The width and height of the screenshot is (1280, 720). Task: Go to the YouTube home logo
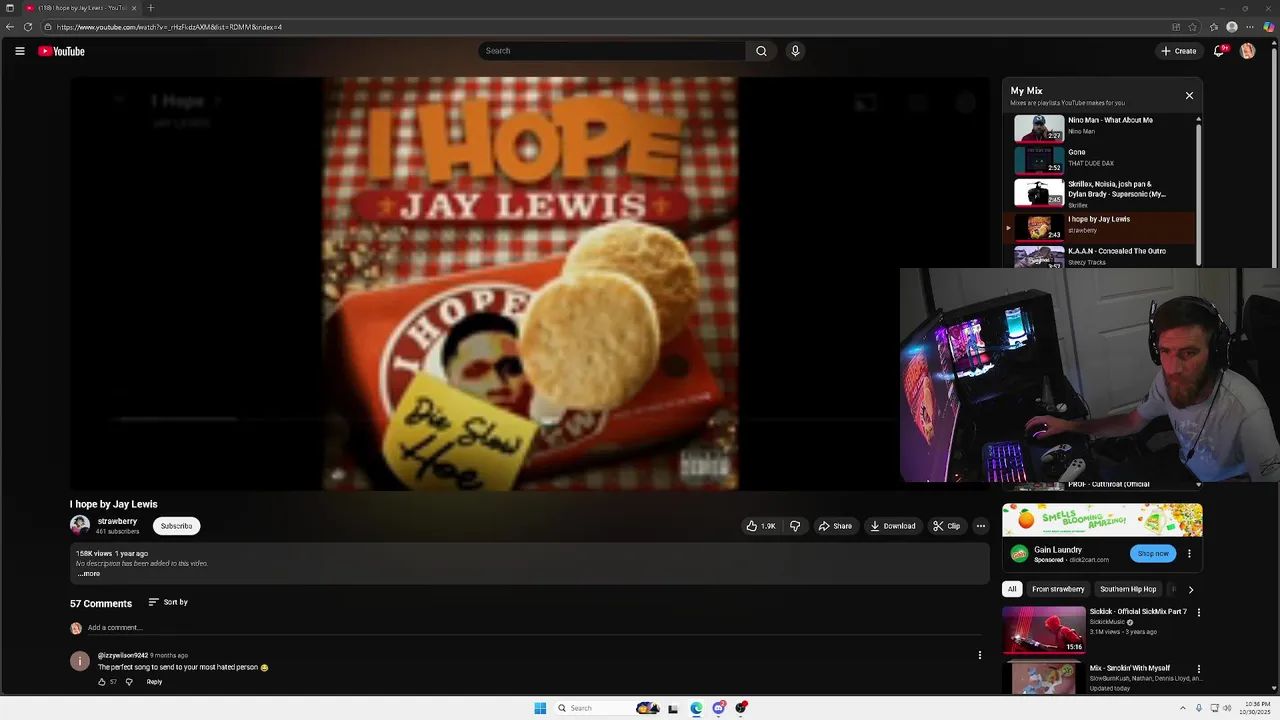pyautogui.click(x=61, y=51)
